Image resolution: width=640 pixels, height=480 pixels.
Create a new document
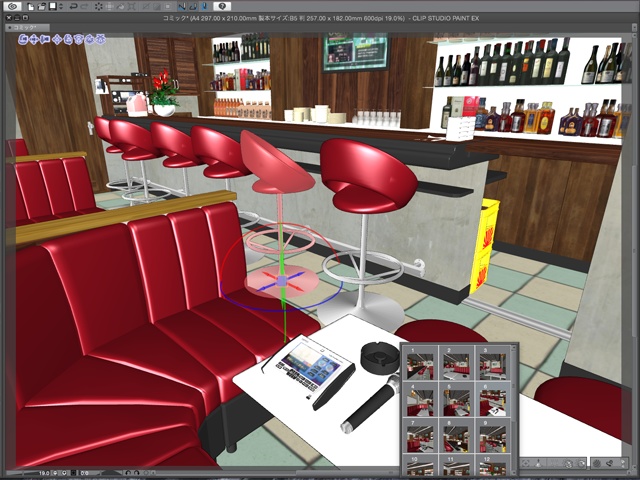click(x=31, y=7)
